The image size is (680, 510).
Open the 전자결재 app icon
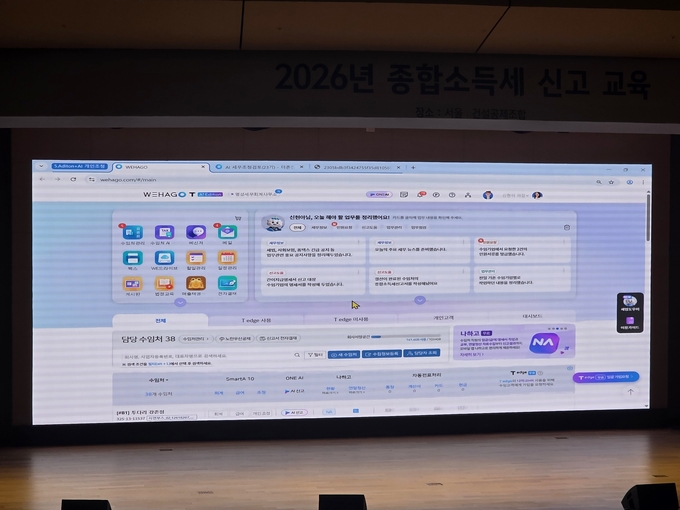pos(228,285)
